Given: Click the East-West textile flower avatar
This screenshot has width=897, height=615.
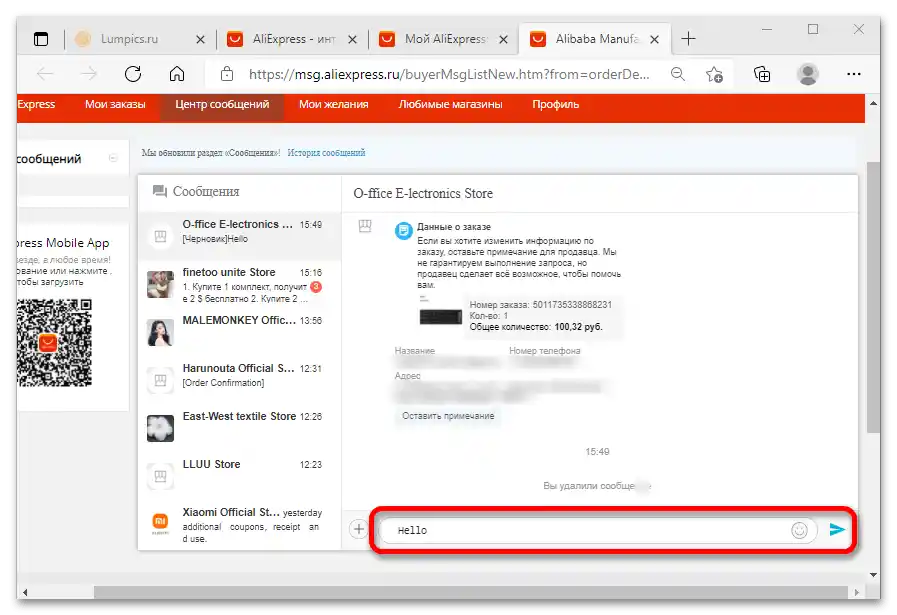Looking at the screenshot, I should coord(160,428).
